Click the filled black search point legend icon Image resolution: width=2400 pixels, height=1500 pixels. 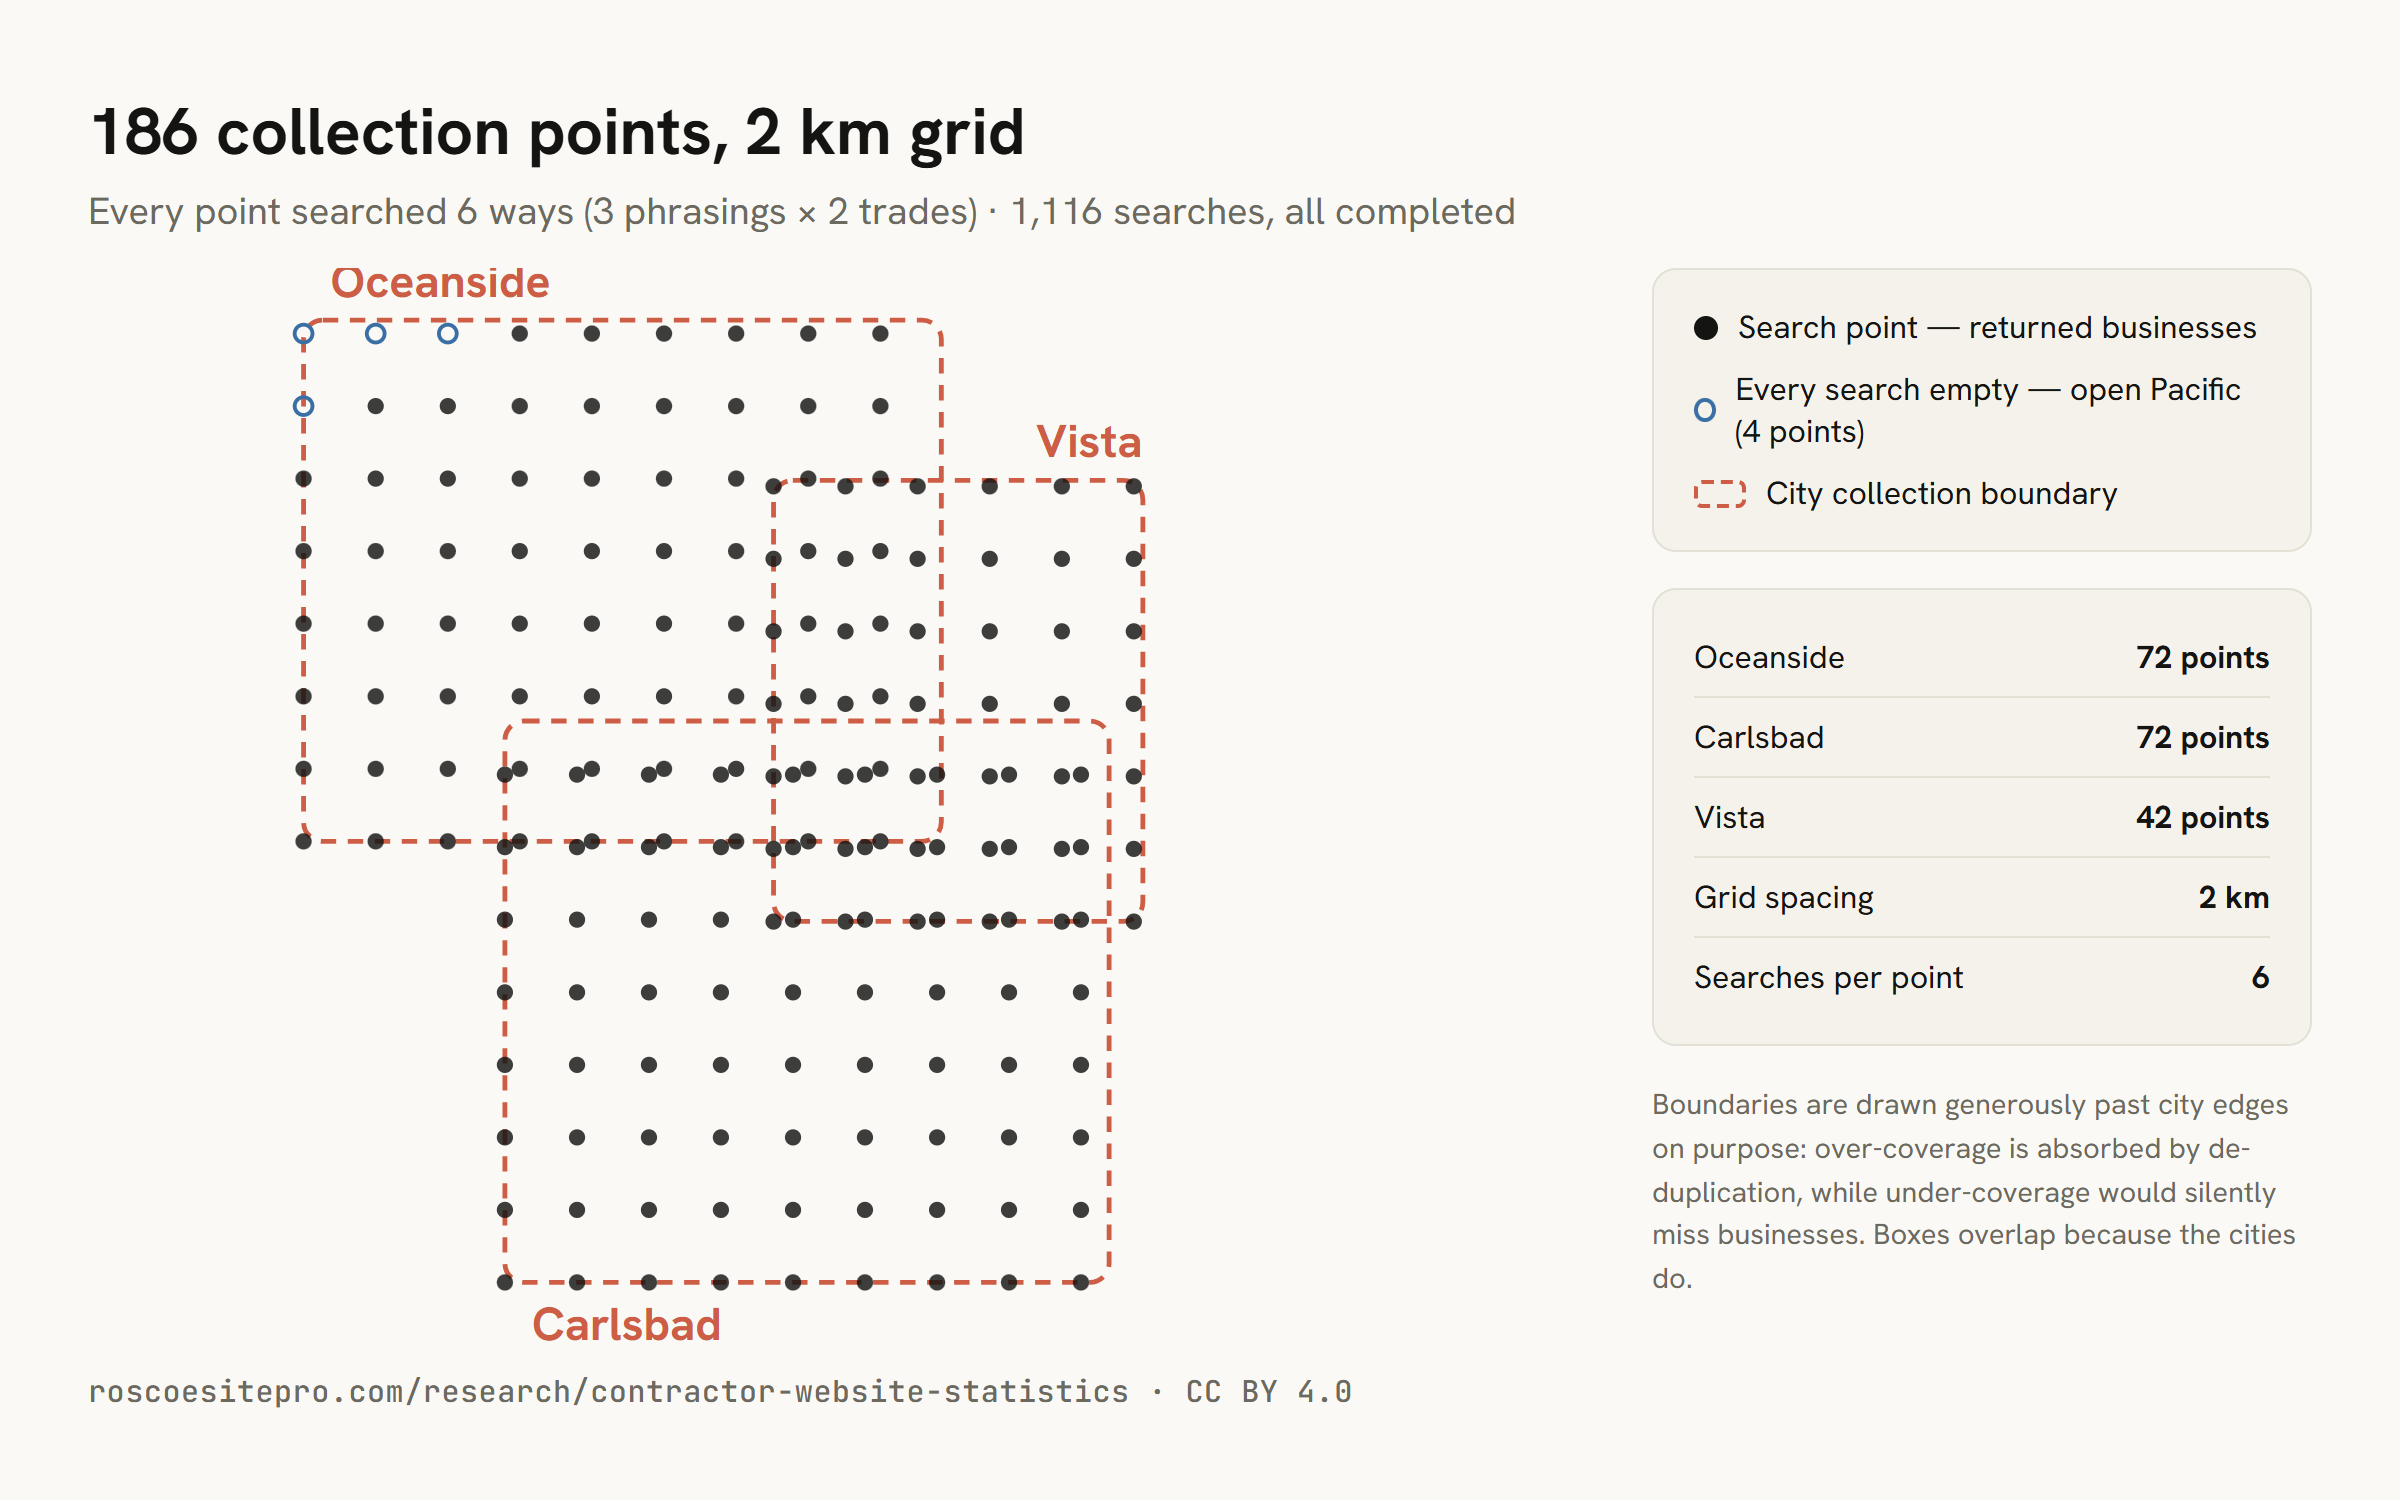click(x=1706, y=328)
